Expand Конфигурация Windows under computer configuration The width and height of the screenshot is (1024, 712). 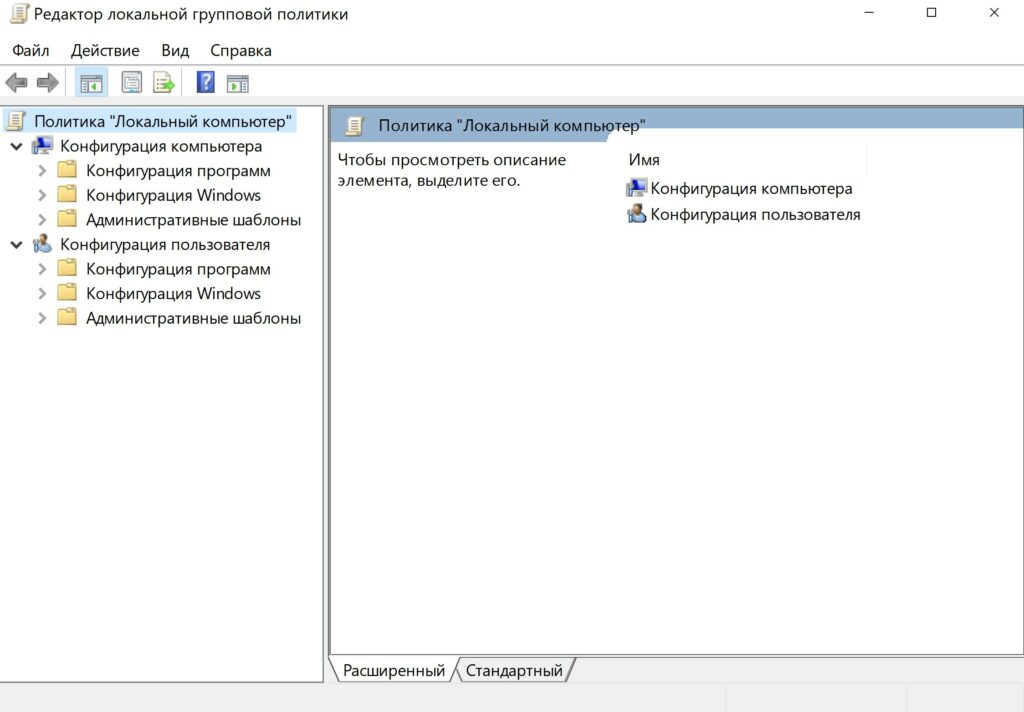click(42, 195)
